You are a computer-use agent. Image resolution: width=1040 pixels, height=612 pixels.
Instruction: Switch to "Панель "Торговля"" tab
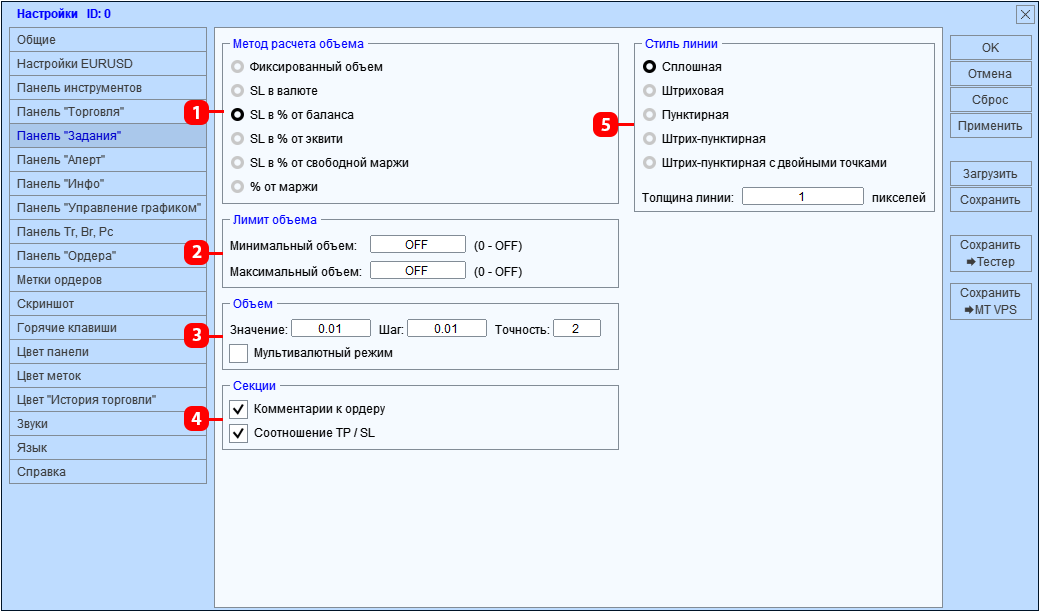(x=108, y=111)
